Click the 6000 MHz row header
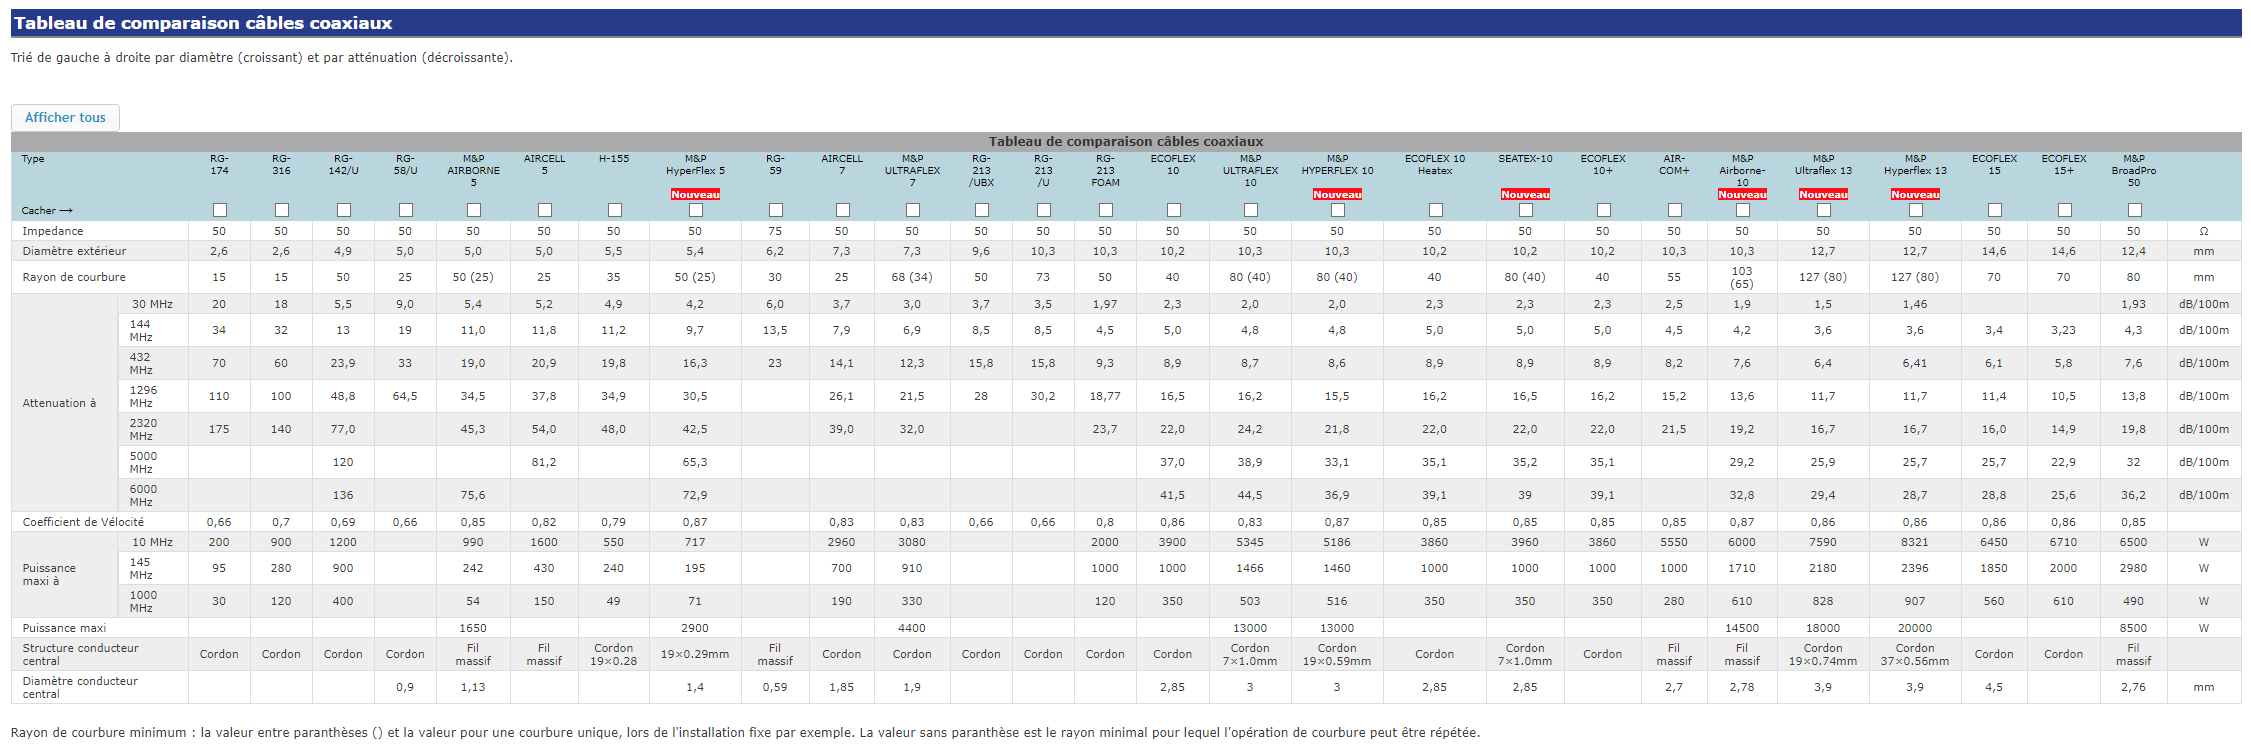The image size is (2251, 750). 143,495
